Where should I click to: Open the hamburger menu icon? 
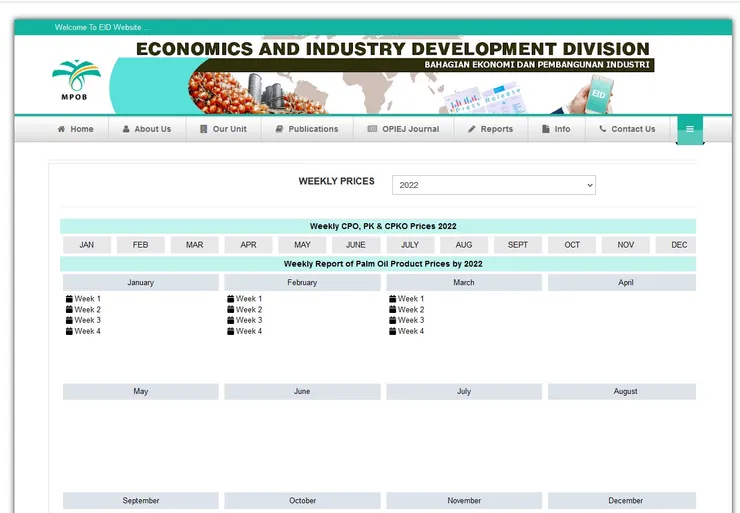pyautogui.click(x=690, y=129)
